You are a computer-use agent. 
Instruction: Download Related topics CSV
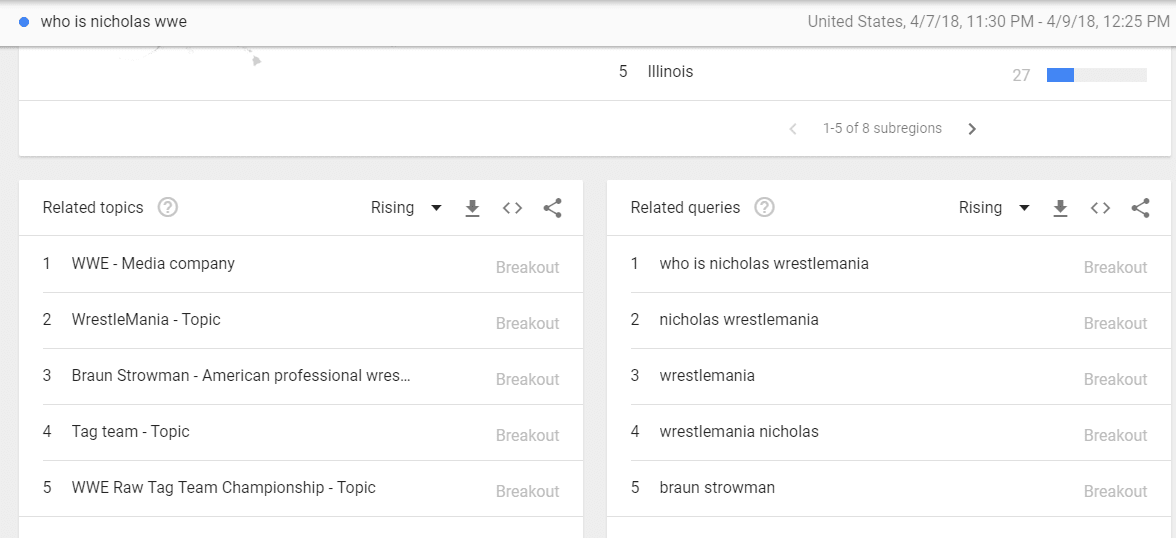click(472, 208)
